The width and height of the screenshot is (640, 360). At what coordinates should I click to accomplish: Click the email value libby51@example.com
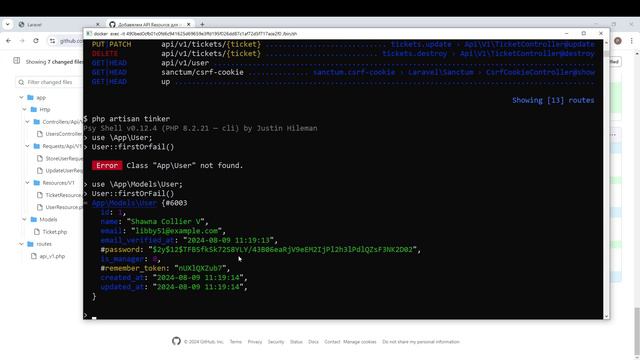point(176,231)
